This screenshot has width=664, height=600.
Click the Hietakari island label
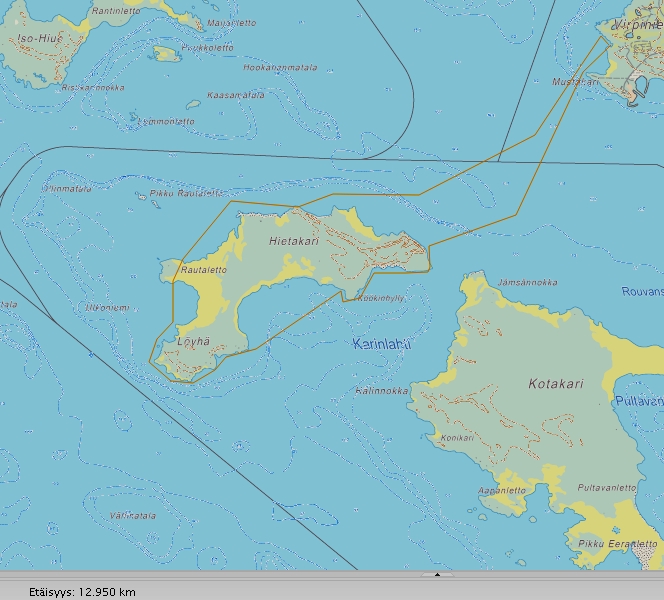tap(294, 241)
